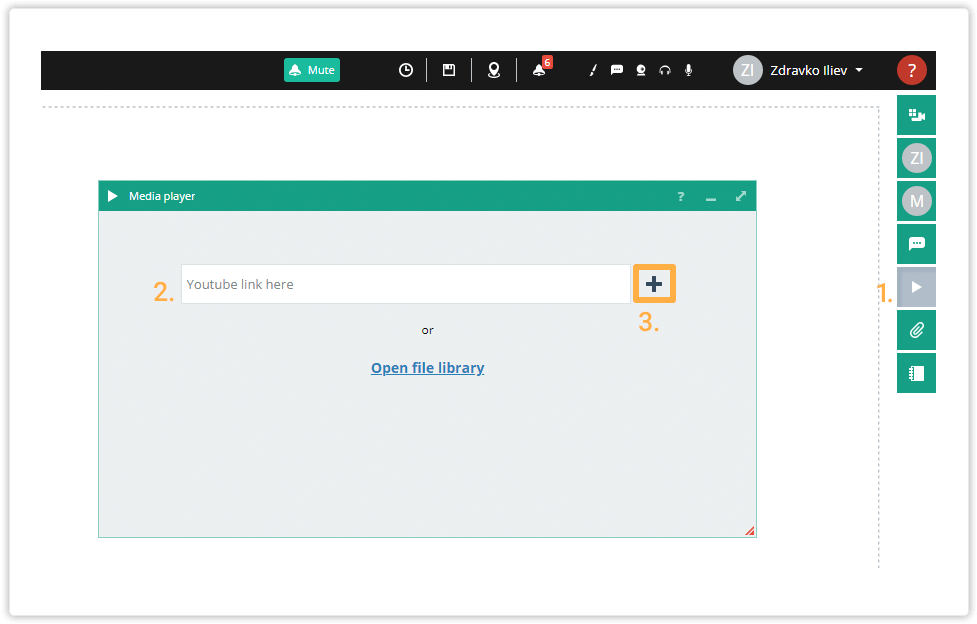
Task: Click the media player play icon in sidebar
Action: (916, 287)
